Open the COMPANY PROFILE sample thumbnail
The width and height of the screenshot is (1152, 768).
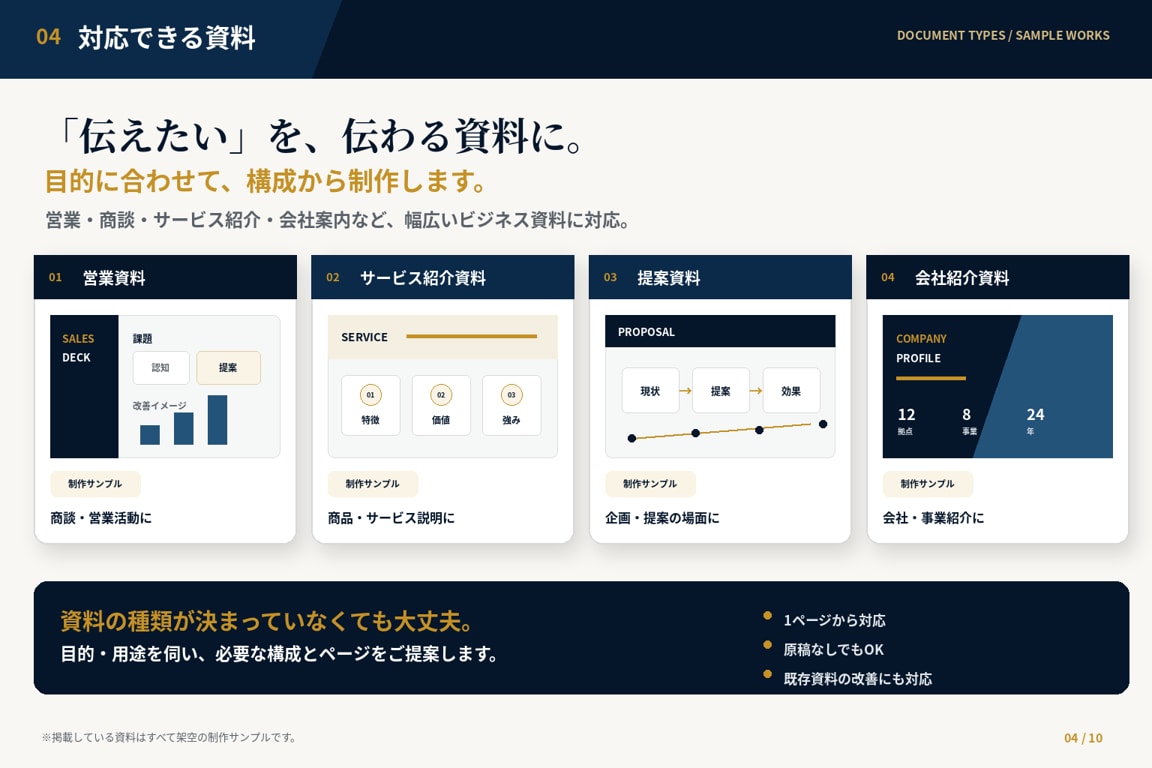coord(997,387)
